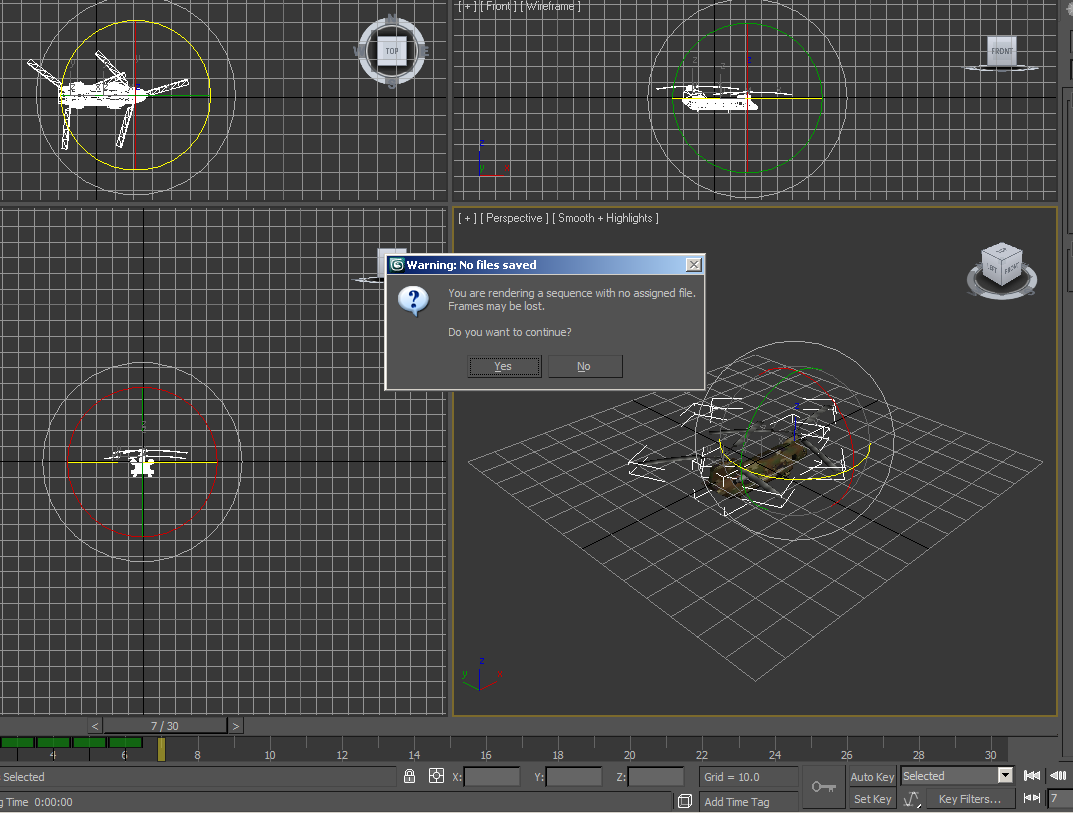The height and width of the screenshot is (814, 1073).
Task: Toggle Key Mode button beside frame field
Action: (x=1031, y=798)
